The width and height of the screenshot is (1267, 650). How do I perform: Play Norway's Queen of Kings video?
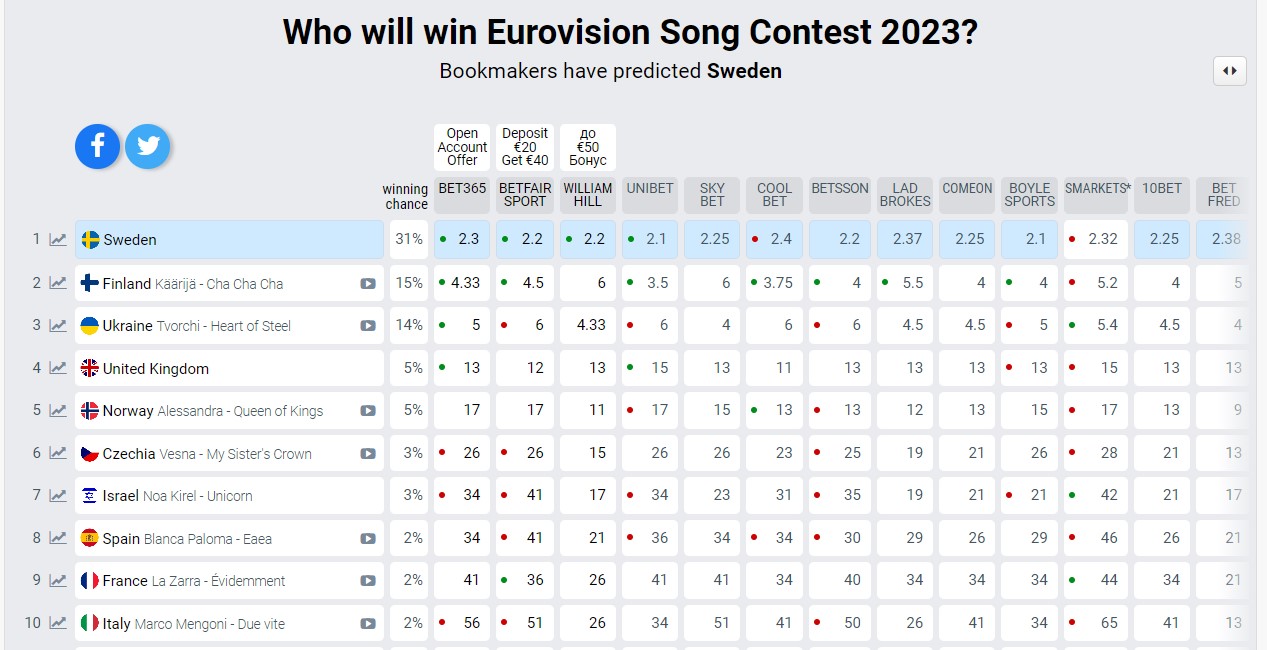368,411
